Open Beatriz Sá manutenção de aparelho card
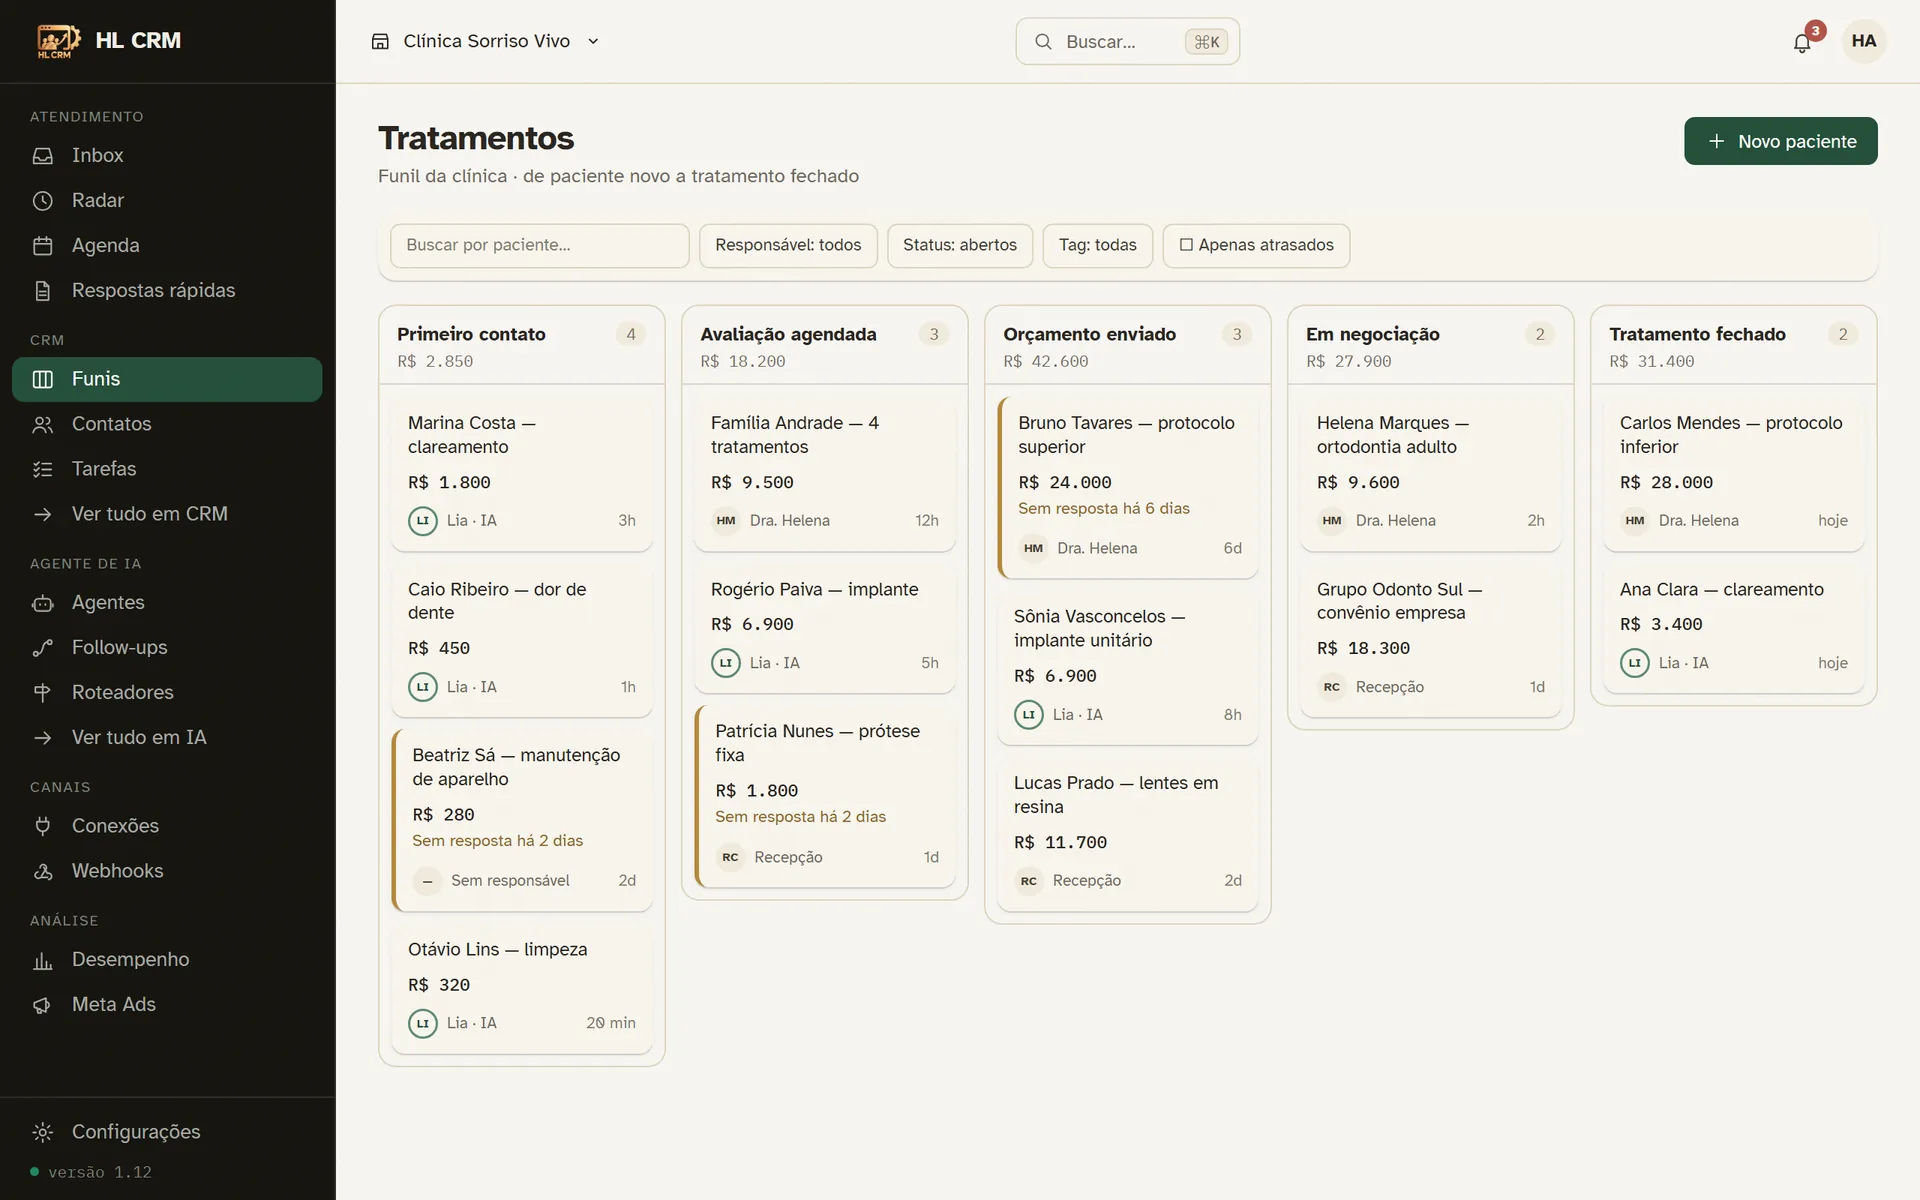The image size is (1920, 1200). pyautogui.click(x=522, y=820)
